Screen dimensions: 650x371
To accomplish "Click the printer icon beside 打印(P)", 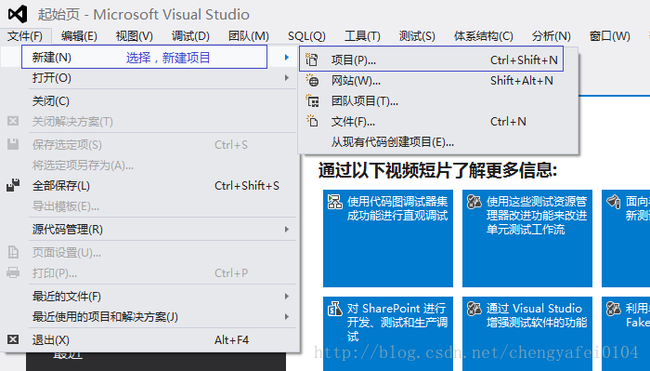I will point(13,272).
